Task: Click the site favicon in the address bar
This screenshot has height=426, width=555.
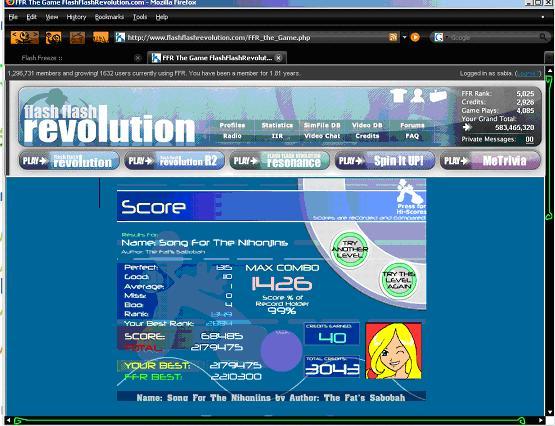Action: click(x=120, y=38)
